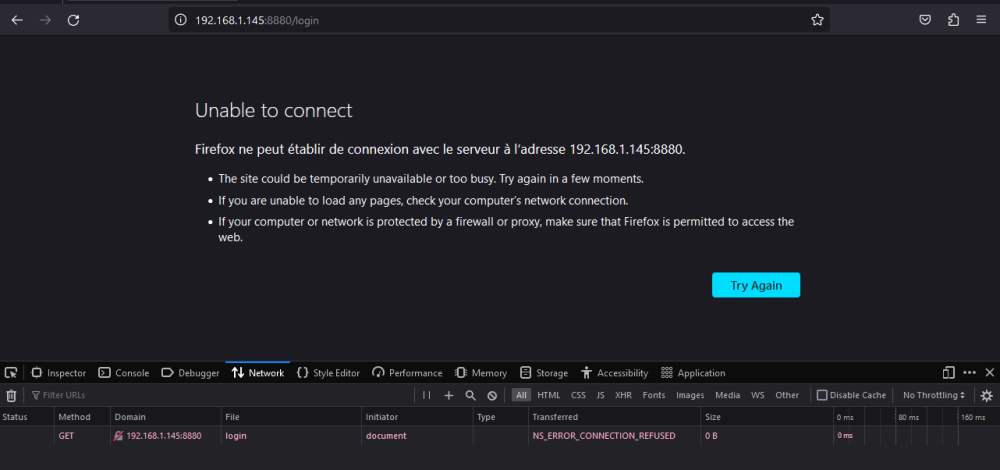The image size is (1000, 470).
Task: Pause network log recording
Action: coord(427,395)
